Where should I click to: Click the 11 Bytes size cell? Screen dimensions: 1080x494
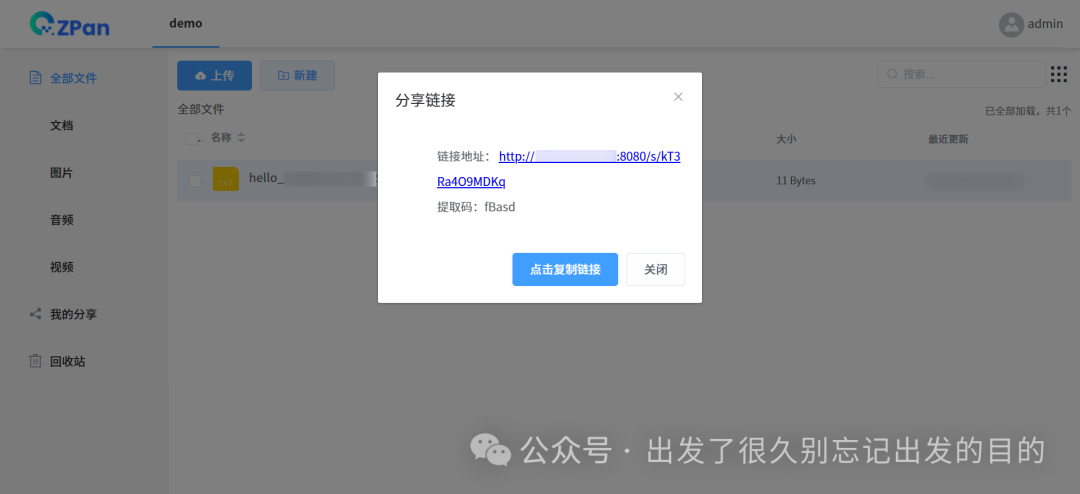click(x=796, y=181)
